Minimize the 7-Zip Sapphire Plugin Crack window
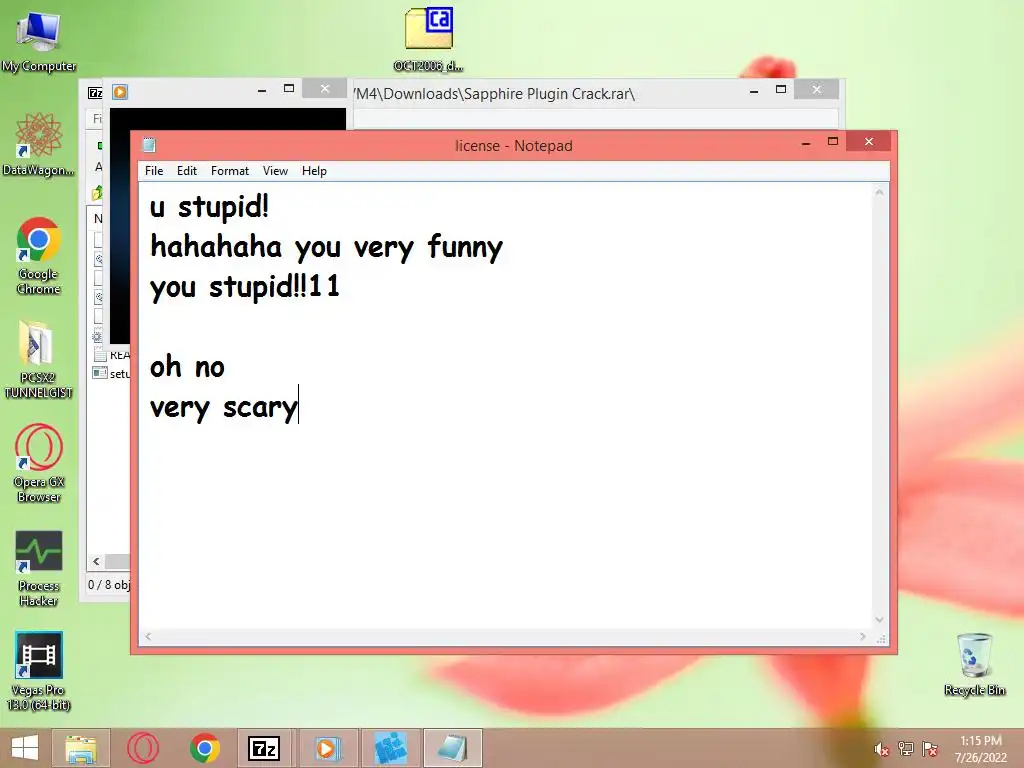Screen dimensions: 1024x768 (x=754, y=90)
